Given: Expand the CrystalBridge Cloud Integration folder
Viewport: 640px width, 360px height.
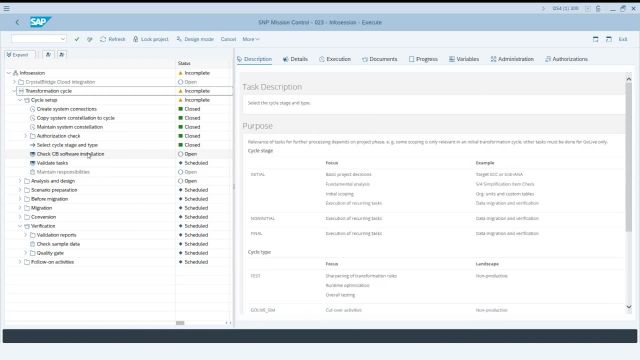Looking at the screenshot, I should pos(14,82).
